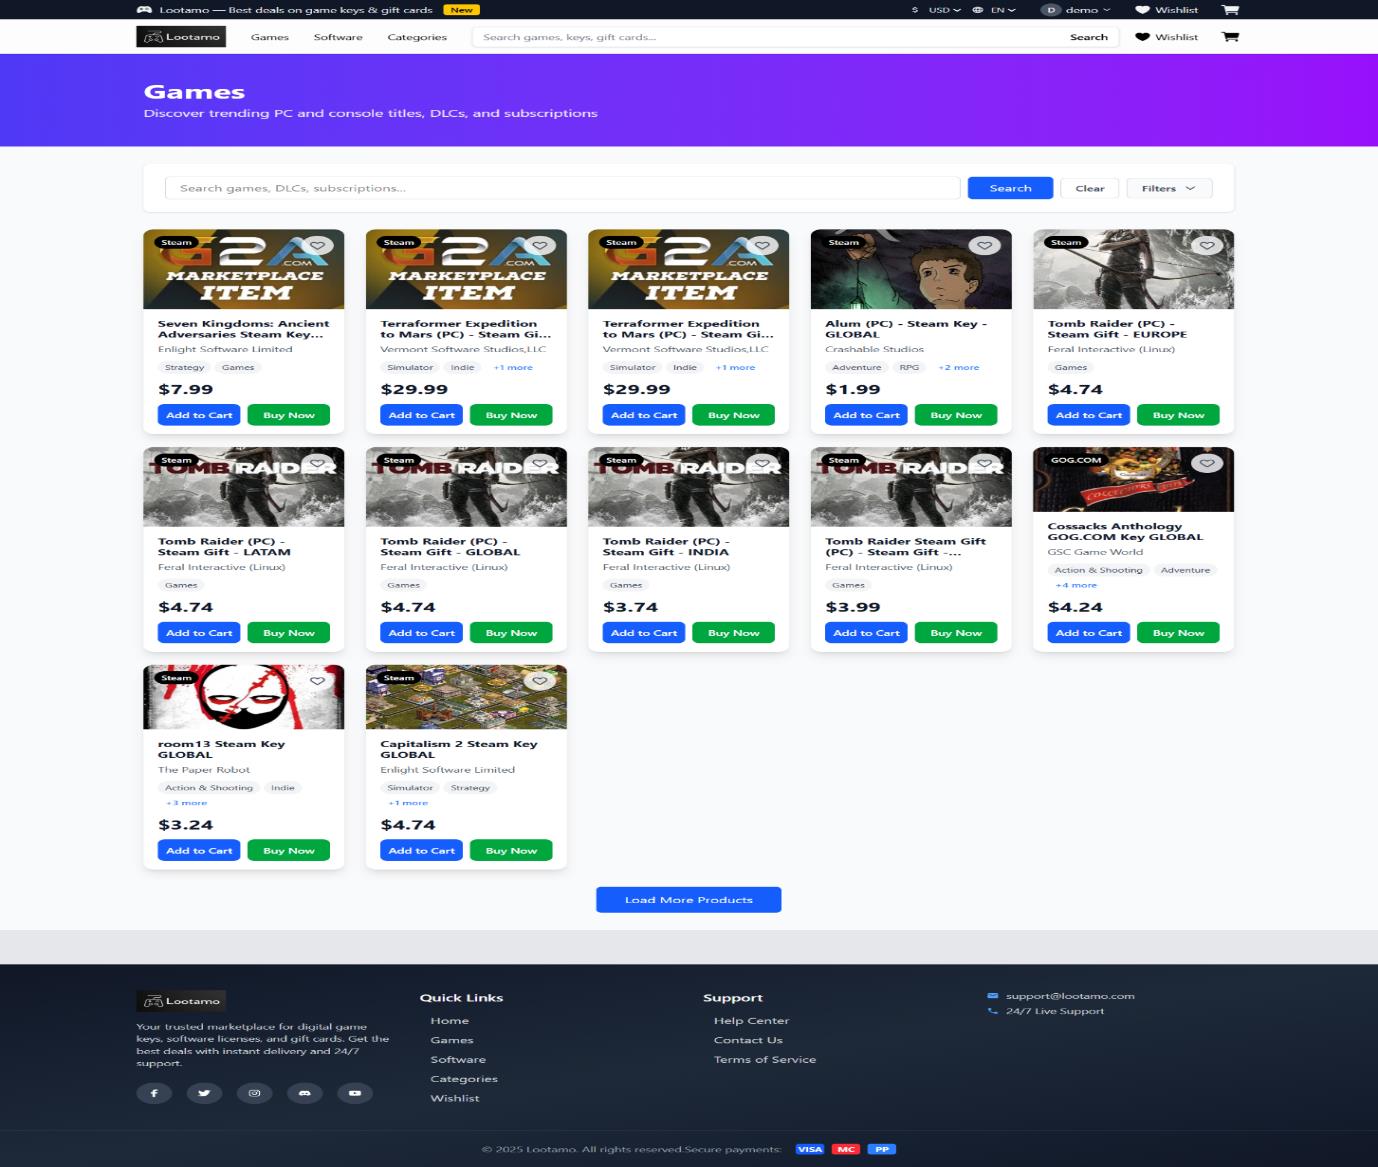
Task: Click the games search input field
Action: point(562,187)
